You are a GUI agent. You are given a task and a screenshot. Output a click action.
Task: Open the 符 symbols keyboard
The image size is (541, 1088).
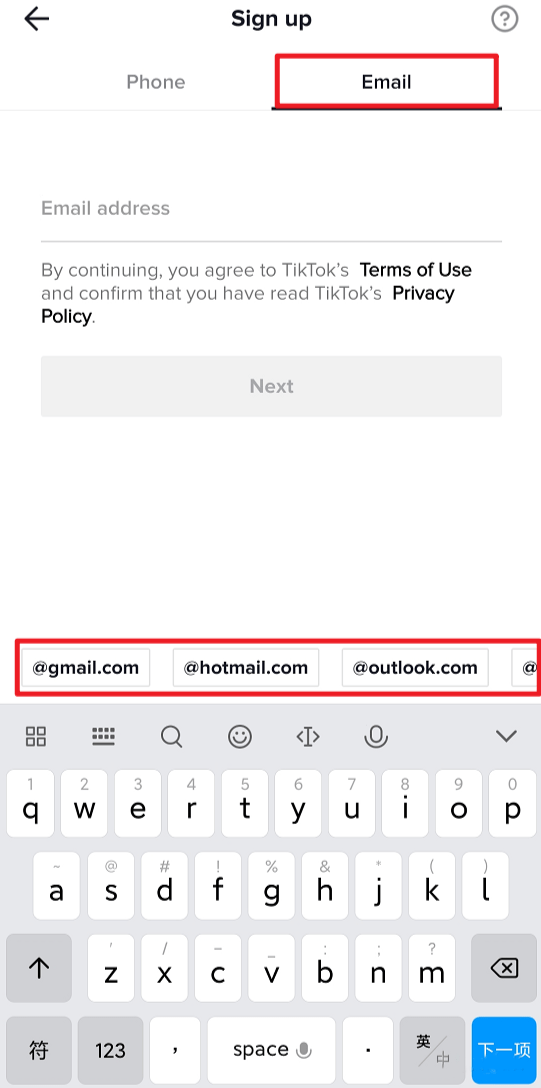pos(39,1050)
